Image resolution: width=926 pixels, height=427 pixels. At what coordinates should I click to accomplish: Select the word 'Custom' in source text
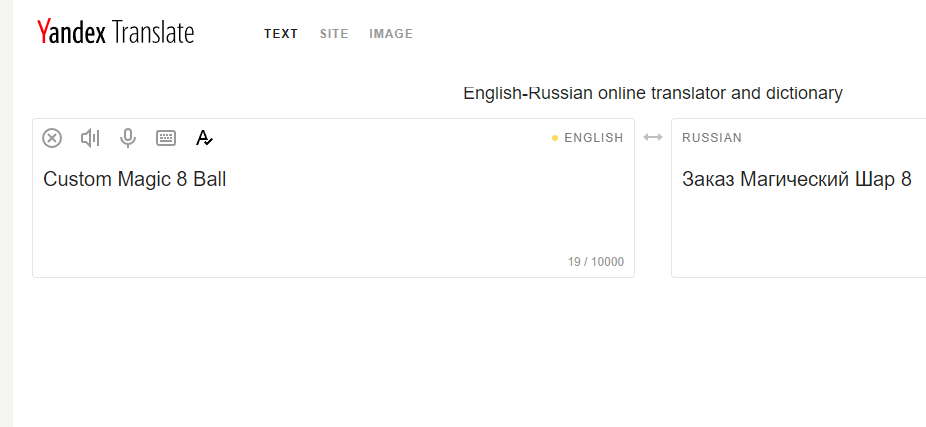pos(77,179)
